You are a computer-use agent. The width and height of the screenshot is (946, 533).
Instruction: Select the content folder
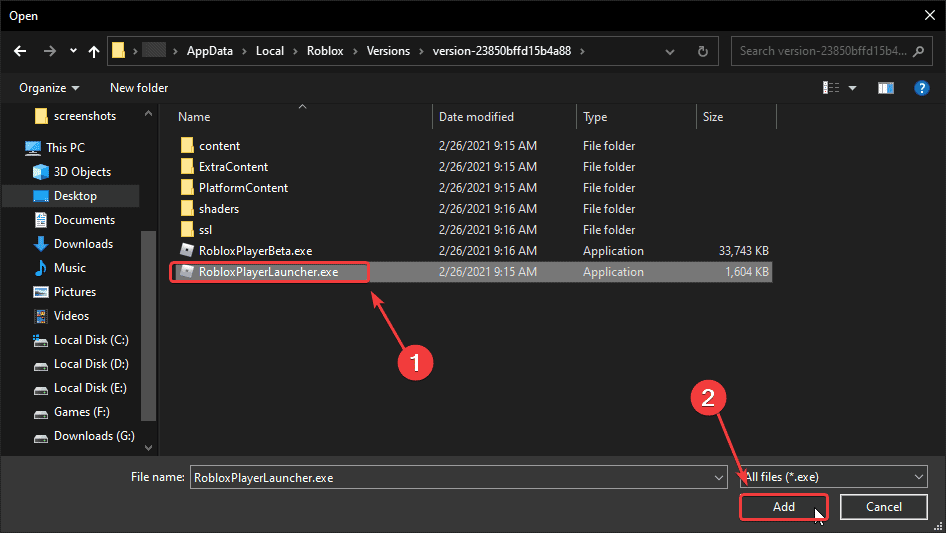220,146
